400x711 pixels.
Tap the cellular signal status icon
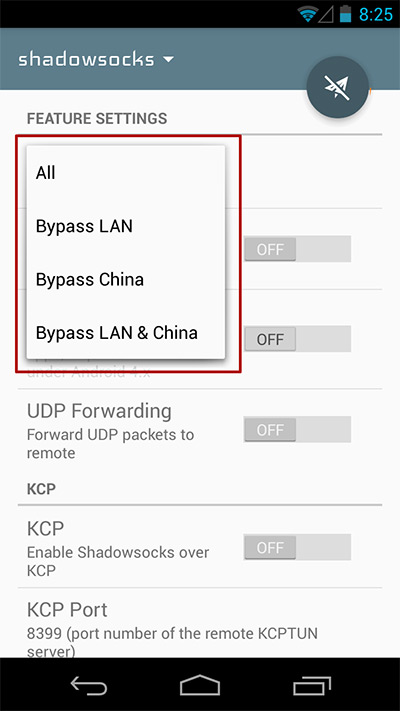click(326, 15)
